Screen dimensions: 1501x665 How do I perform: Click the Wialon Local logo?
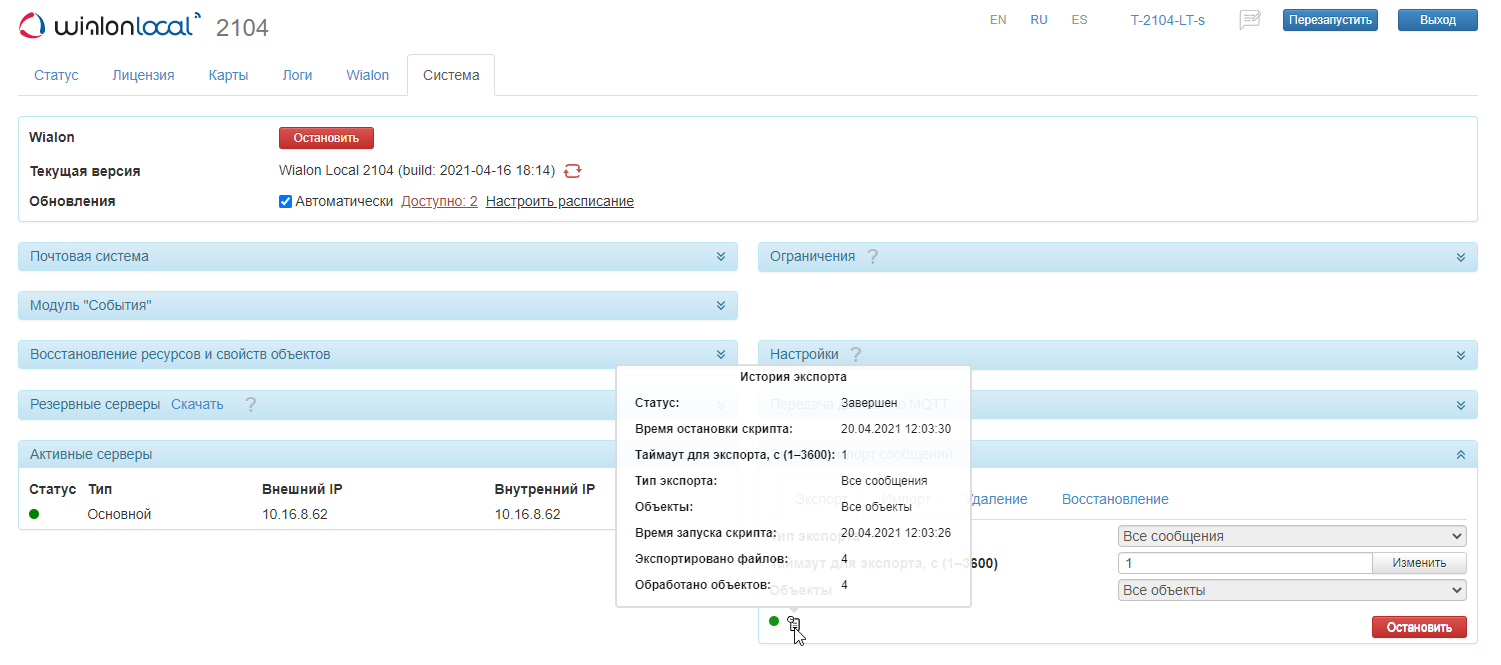111,25
